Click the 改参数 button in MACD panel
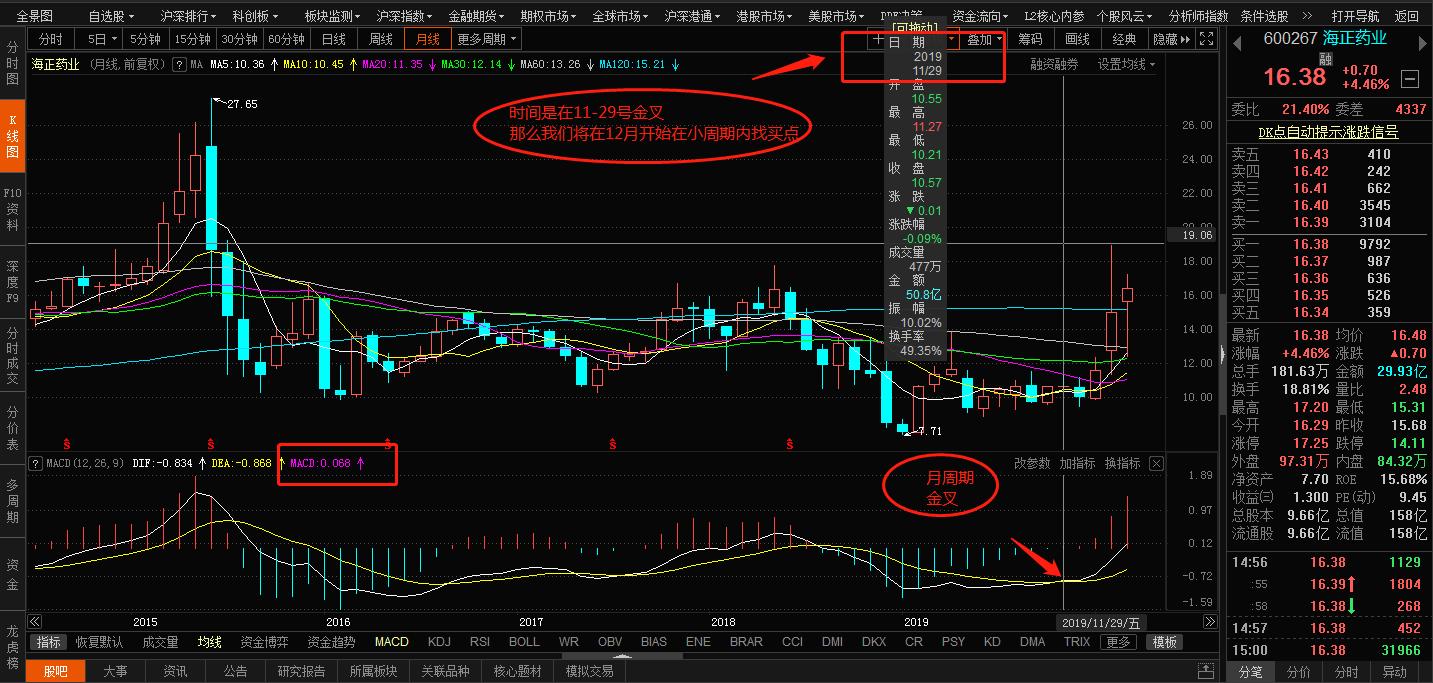The height and width of the screenshot is (683, 1433). [x=1032, y=463]
